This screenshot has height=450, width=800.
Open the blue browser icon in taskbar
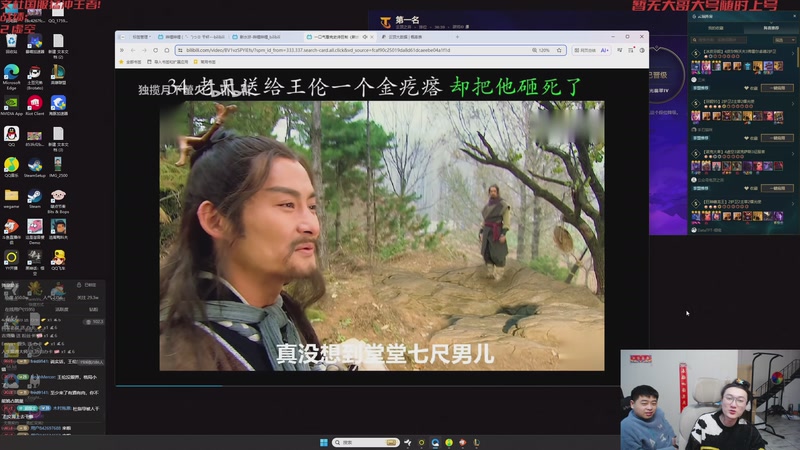tap(435, 442)
